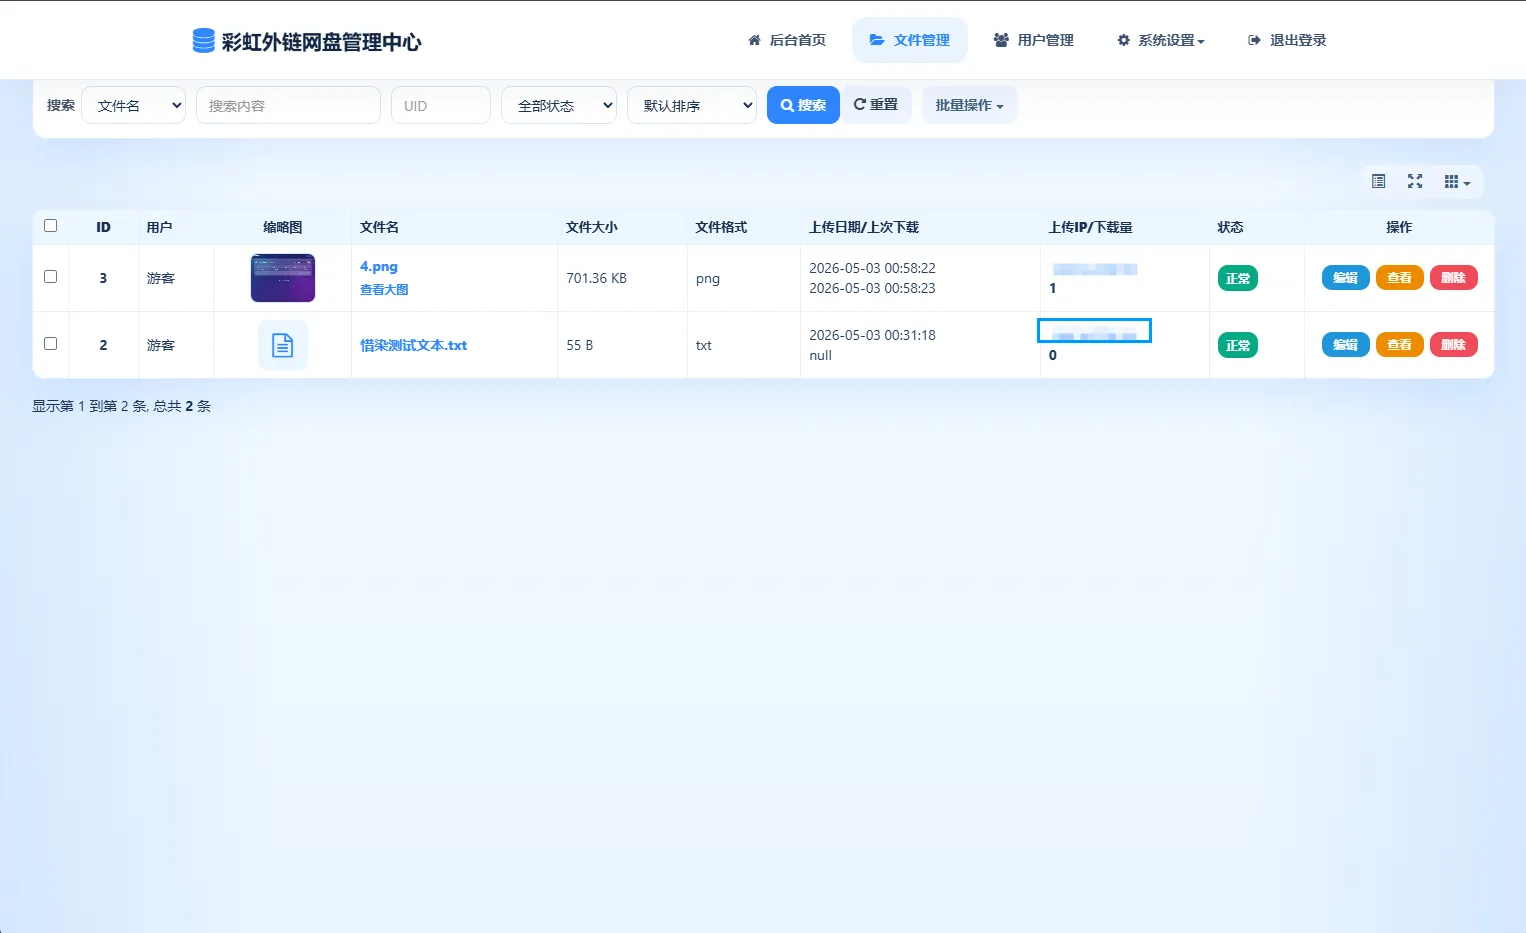The image size is (1526, 933).
Task: Tick the checkbox for row ID 2
Action: [51, 344]
